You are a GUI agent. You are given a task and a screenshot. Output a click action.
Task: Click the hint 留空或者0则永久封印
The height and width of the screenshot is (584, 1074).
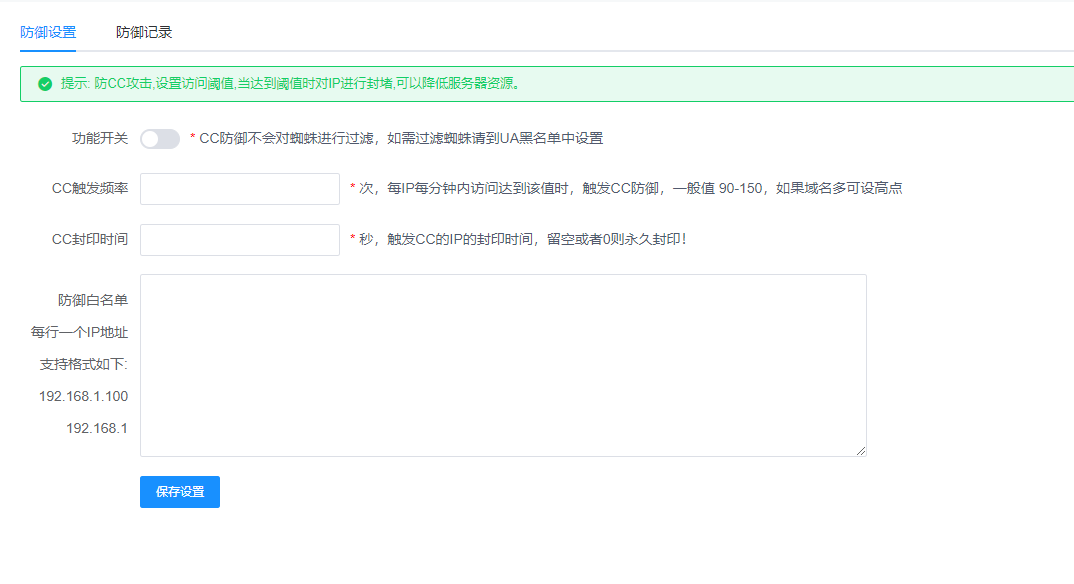(x=616, y=239)
